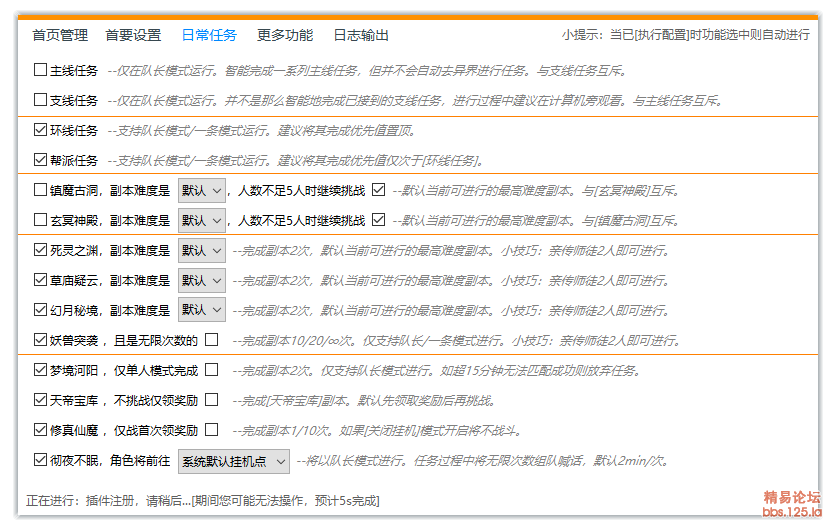
Task: Tick 不挑战仅领奖励 box for 天帝宝库
Action: [211, 400]
